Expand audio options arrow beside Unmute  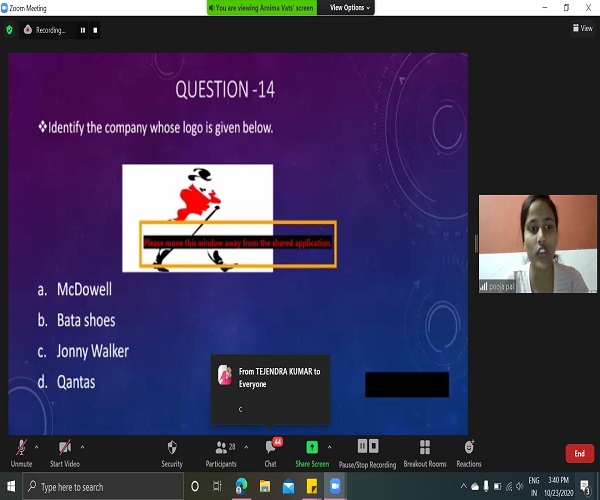click(x=36, y=447)
